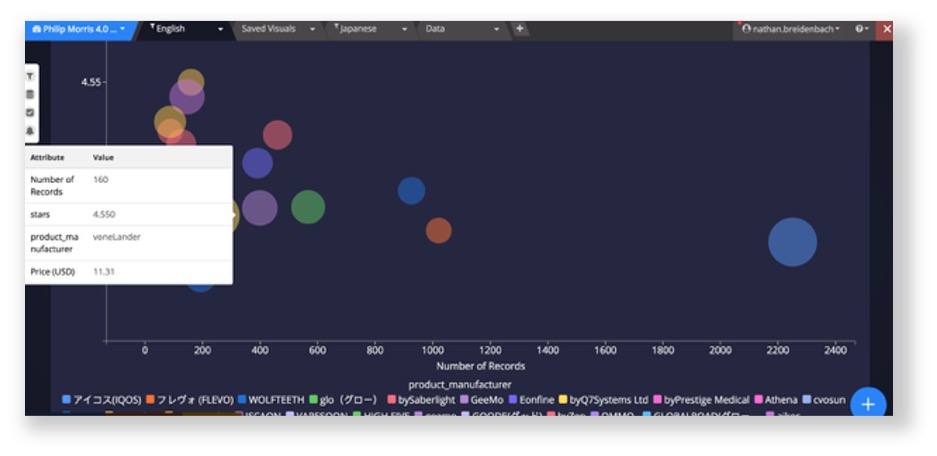The width and height of the screenshot is (937, 456).
Task: Click the green bubble near 600 records
Action: pyautogui.click(x=308, y=207)
